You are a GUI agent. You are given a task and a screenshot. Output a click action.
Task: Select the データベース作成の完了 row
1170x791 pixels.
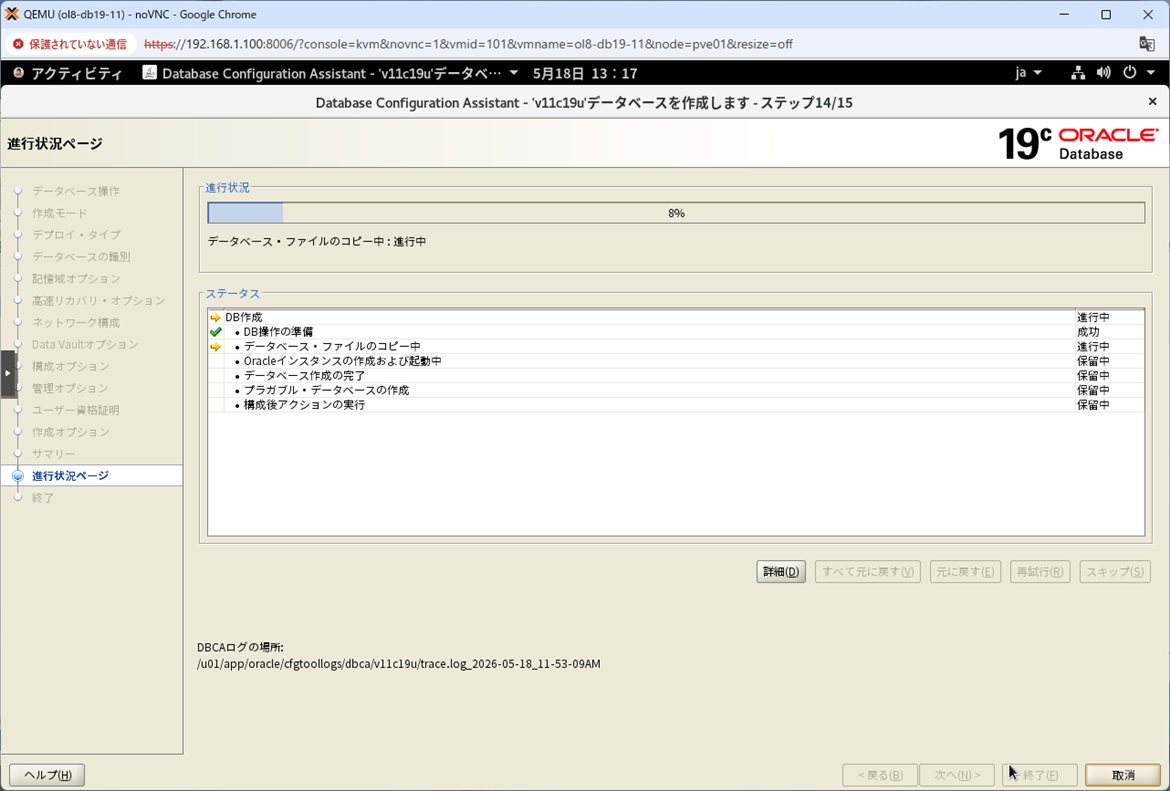click(675, 375)
